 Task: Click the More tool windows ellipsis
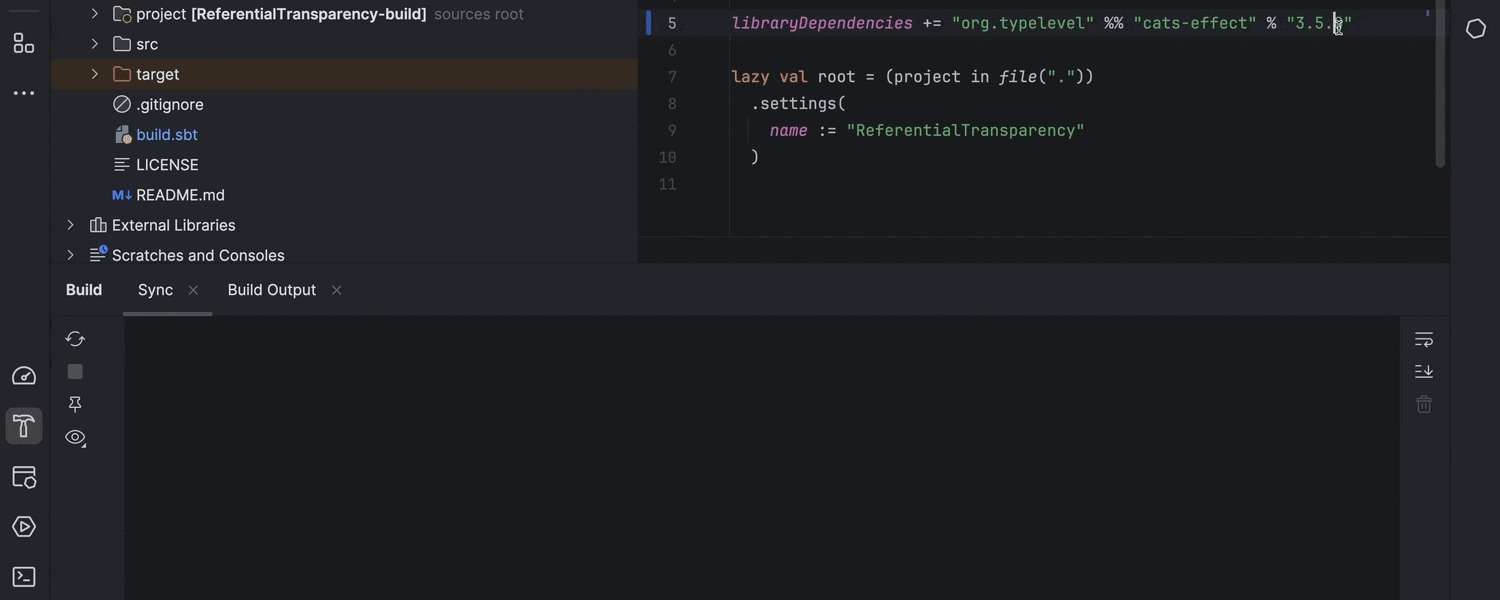(23, 93)
